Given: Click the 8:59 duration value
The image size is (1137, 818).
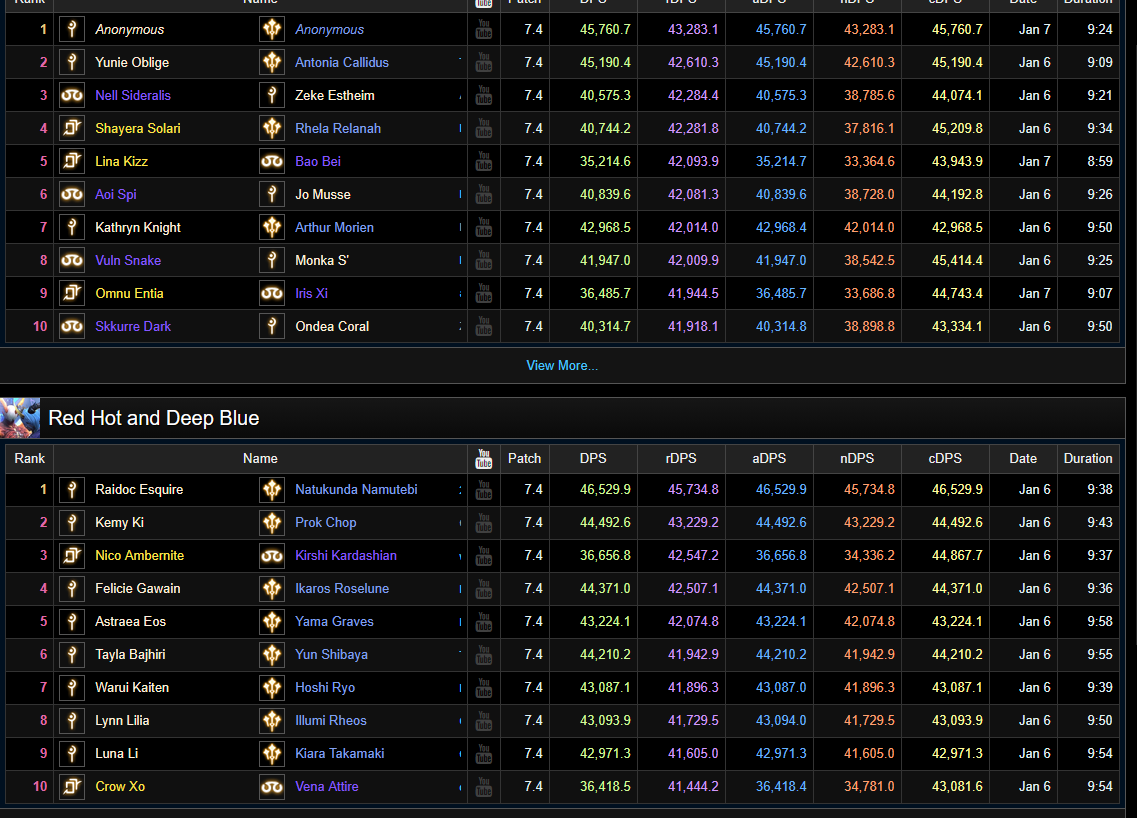Looking at the screenshot, I should 1100,161.
